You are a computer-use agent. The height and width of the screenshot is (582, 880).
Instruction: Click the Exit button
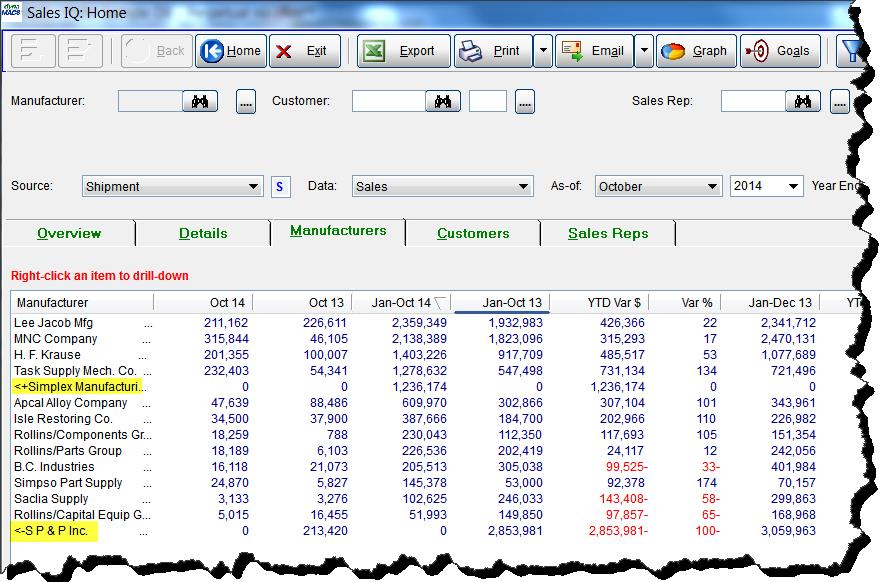(x=305, y=51)
